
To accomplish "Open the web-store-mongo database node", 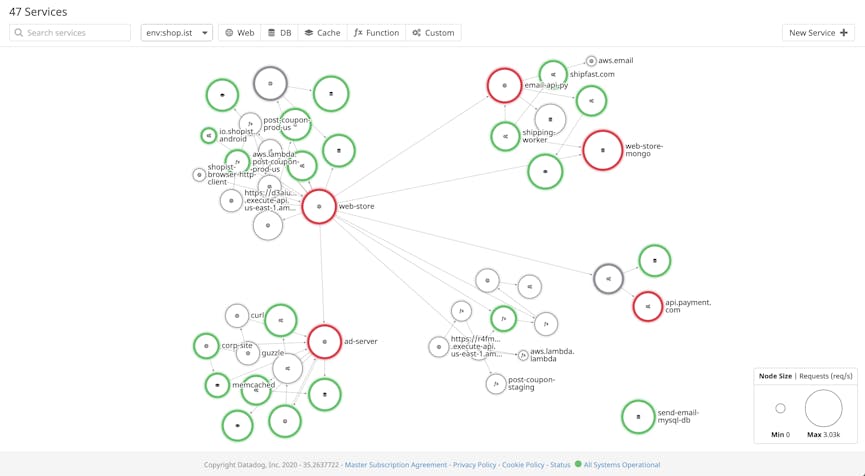I will click(x=602, y=150).
